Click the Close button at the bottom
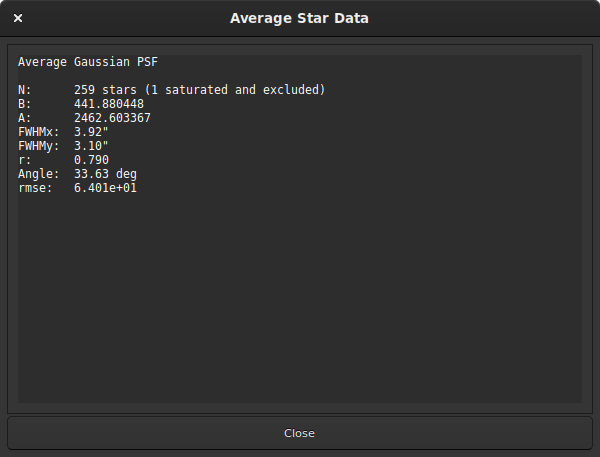Image resolution: width=600 pixels, height=457 pixels. (300, 433)
